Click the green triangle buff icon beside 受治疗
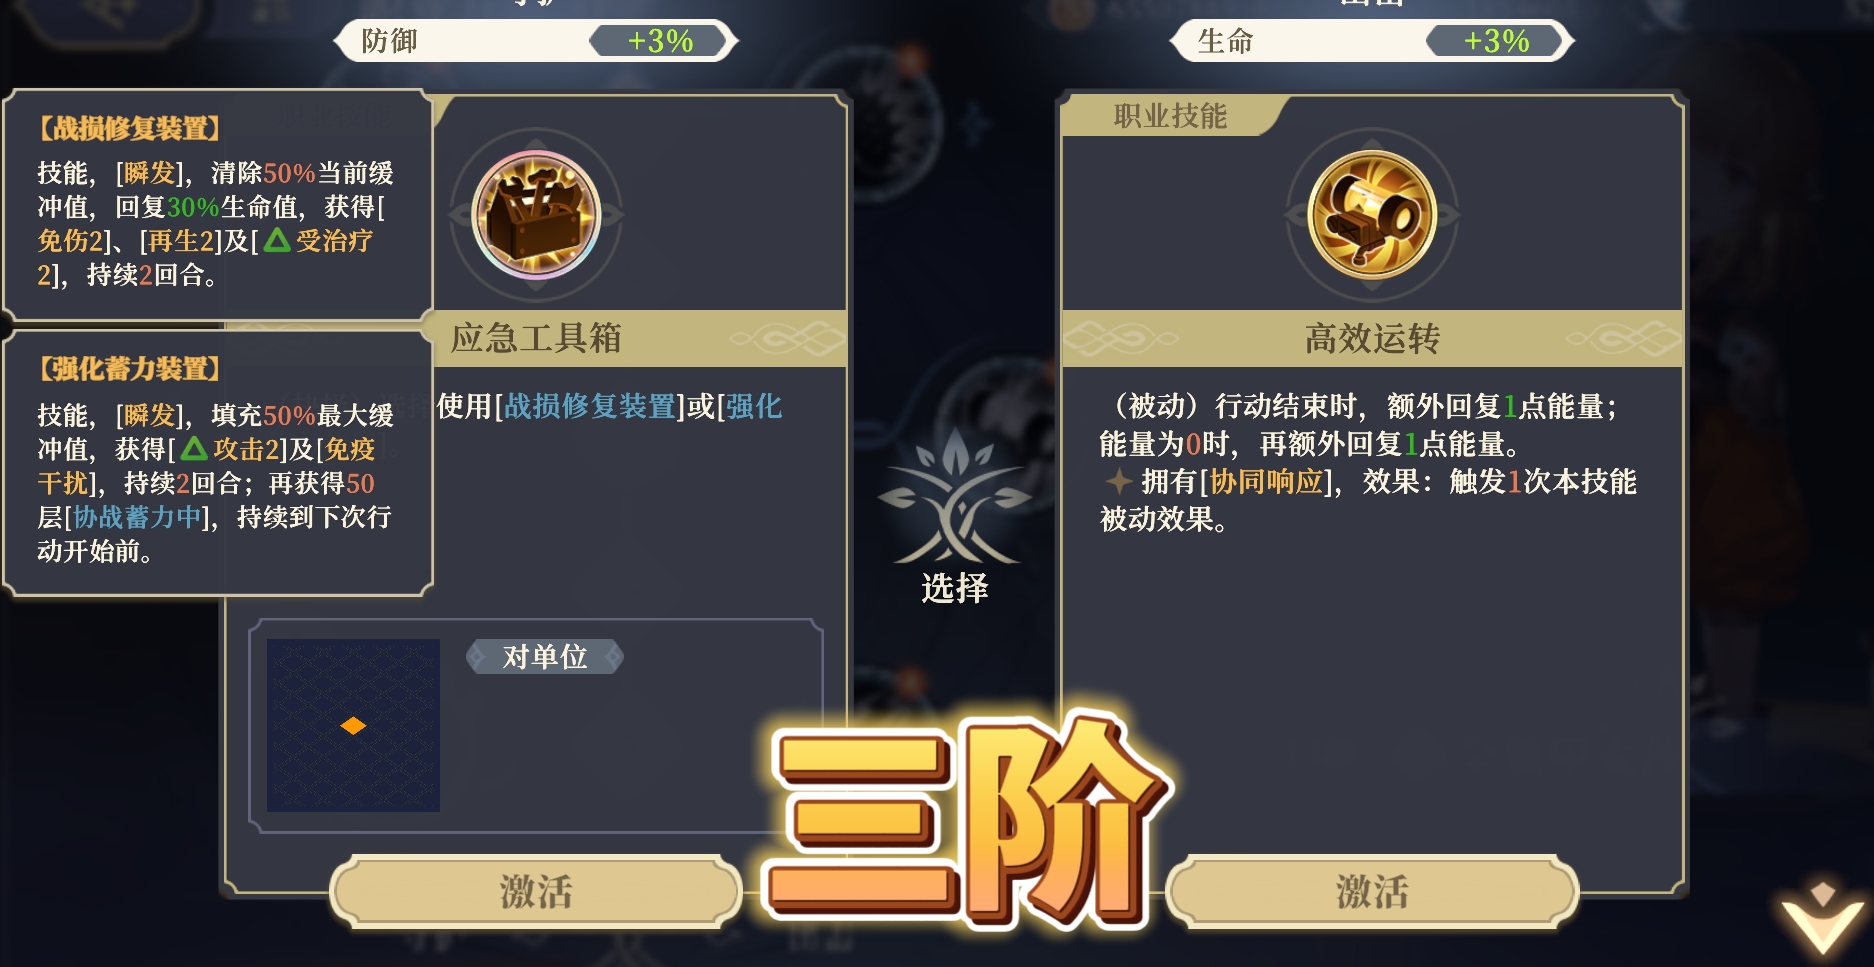 point(277,240)
